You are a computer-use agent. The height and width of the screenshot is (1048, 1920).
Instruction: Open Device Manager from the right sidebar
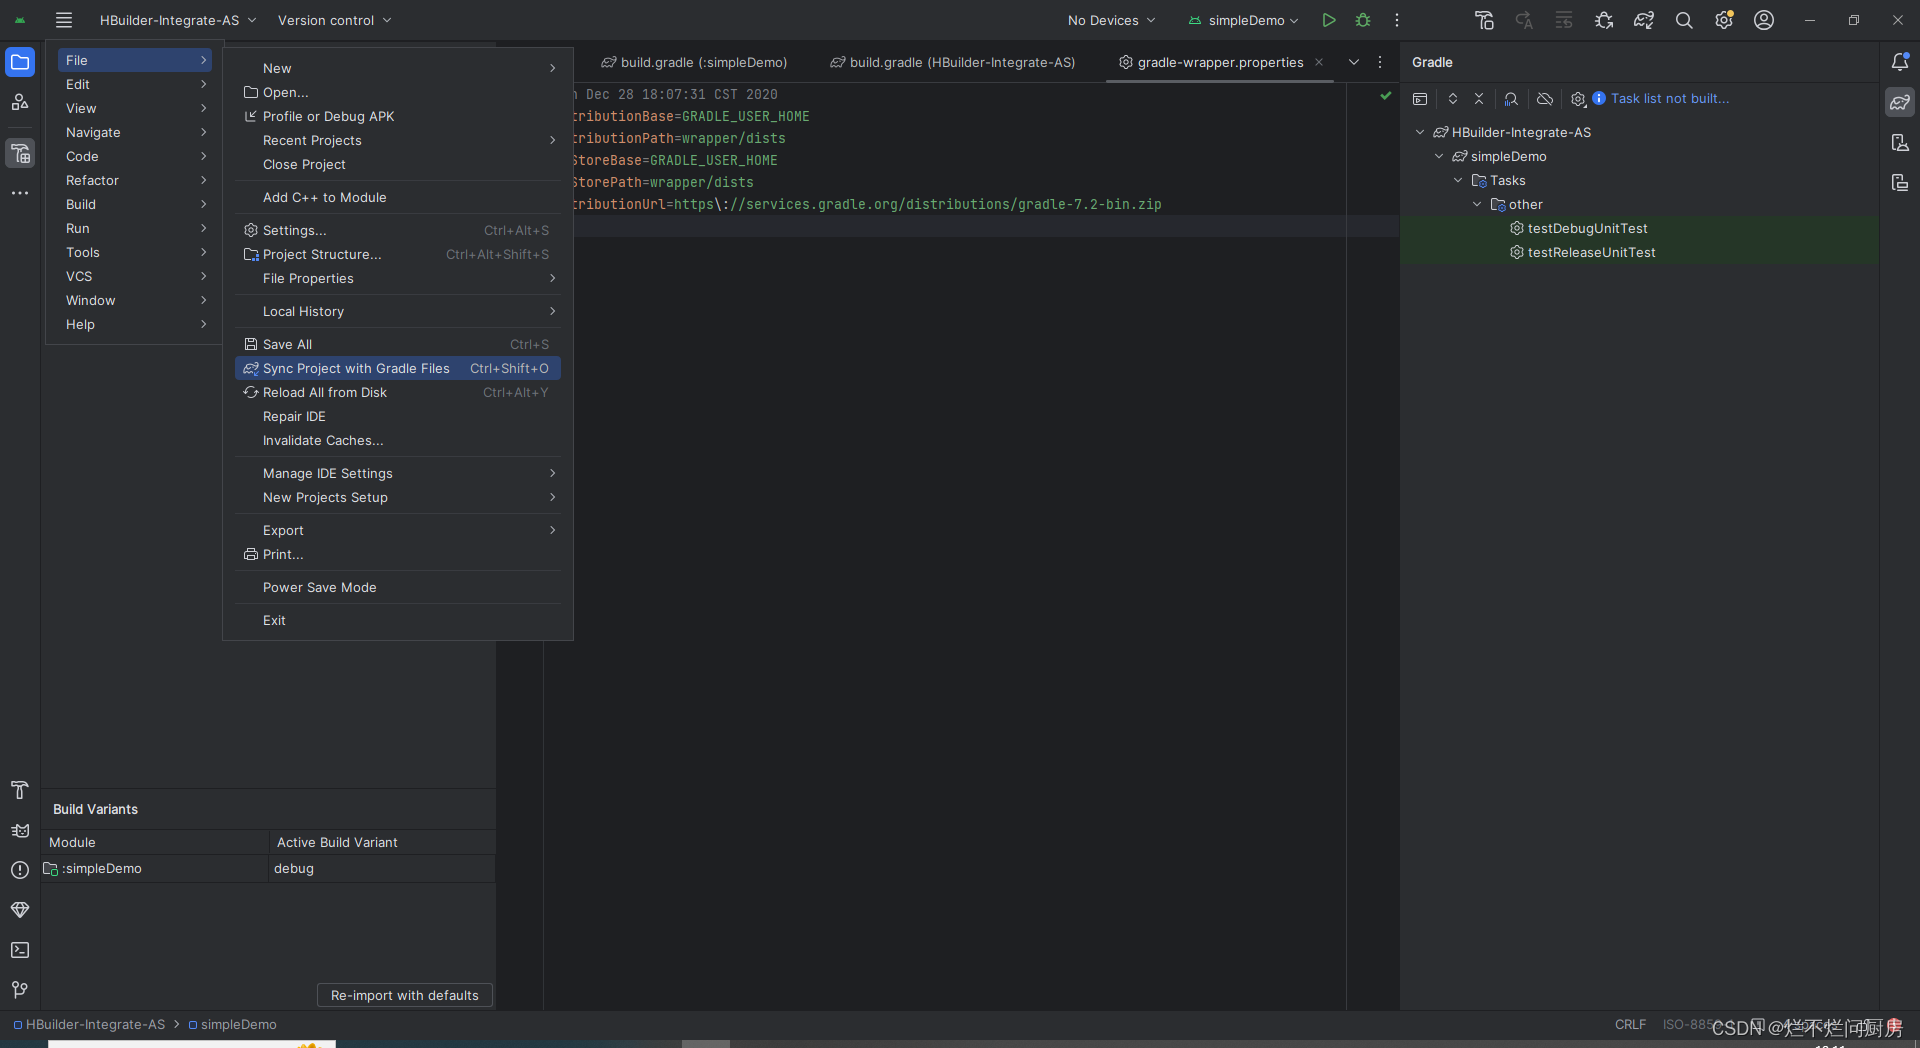click(1901, 143)
